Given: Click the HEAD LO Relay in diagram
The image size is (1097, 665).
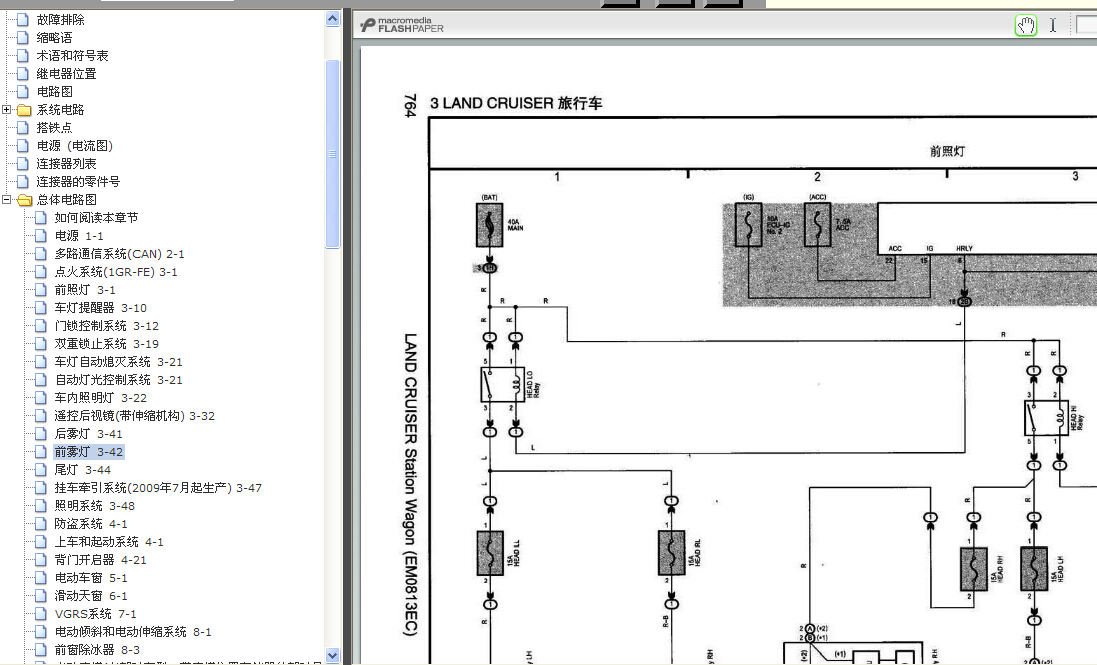Looking at the screenshot, I should [503, 385].
